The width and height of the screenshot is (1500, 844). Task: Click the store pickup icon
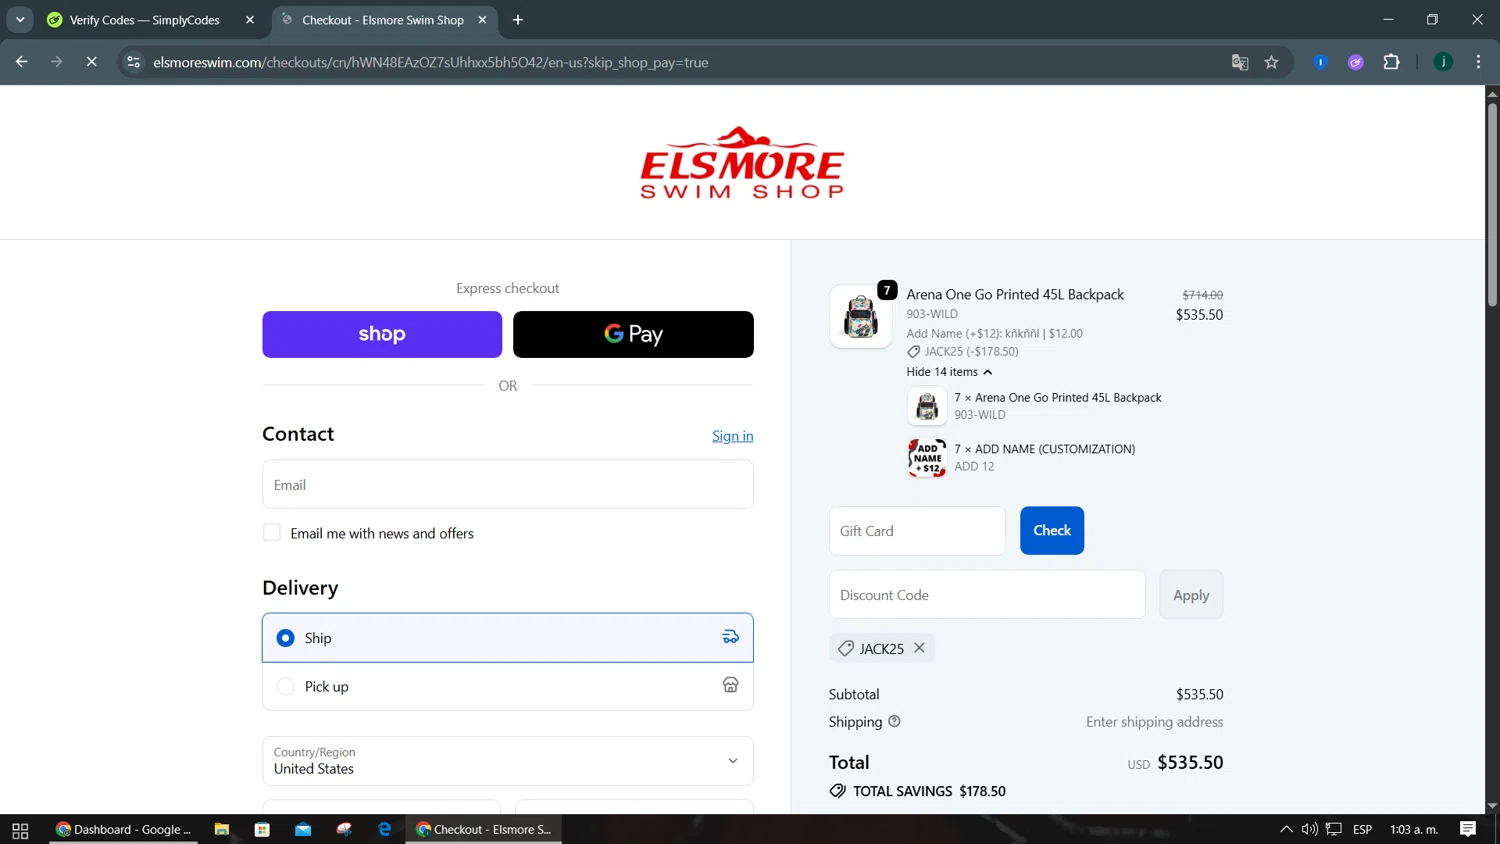731,685
